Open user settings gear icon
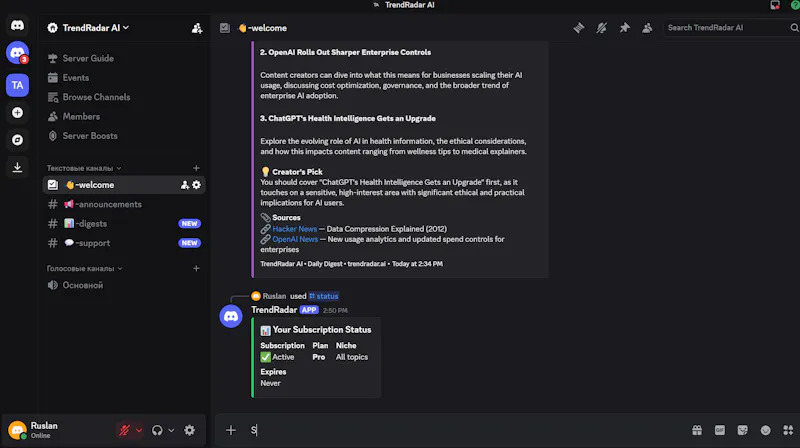Screen dimensions: 800x448 point(189,430)
